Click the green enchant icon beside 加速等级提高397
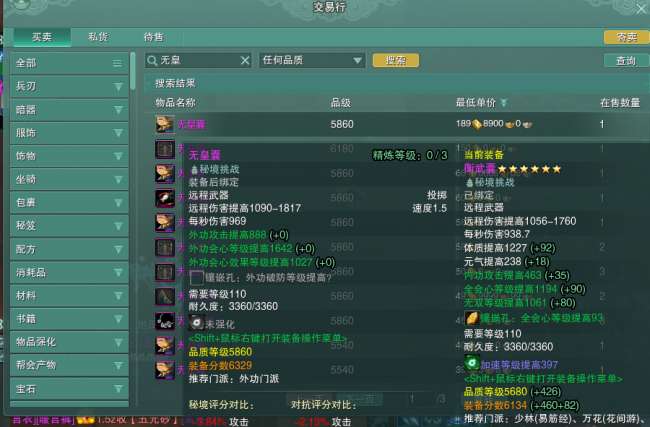 (471, 360)
